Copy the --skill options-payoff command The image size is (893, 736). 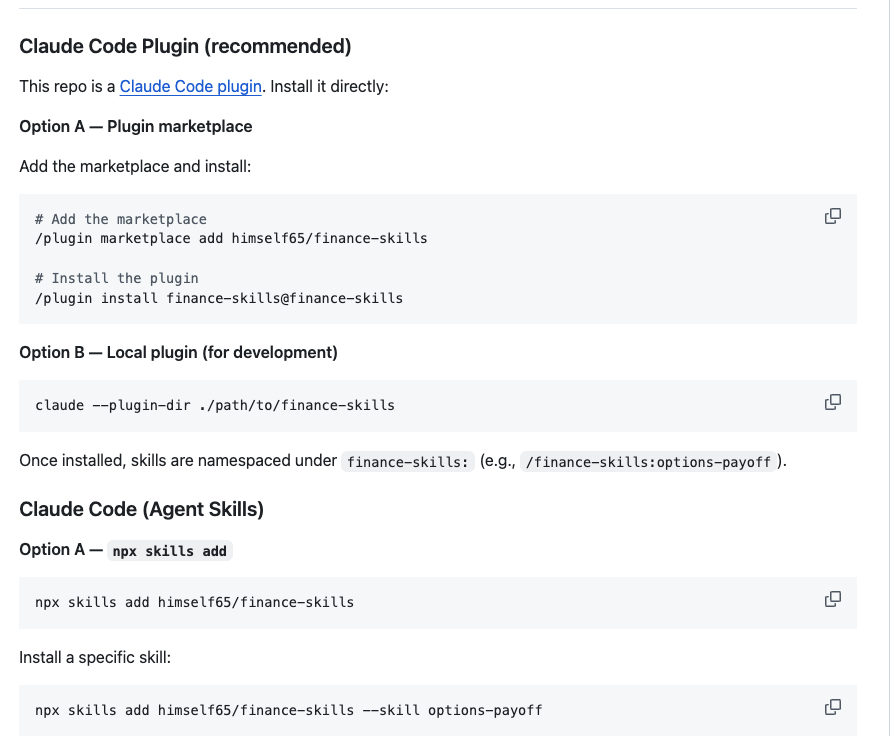tap(833, 708)
